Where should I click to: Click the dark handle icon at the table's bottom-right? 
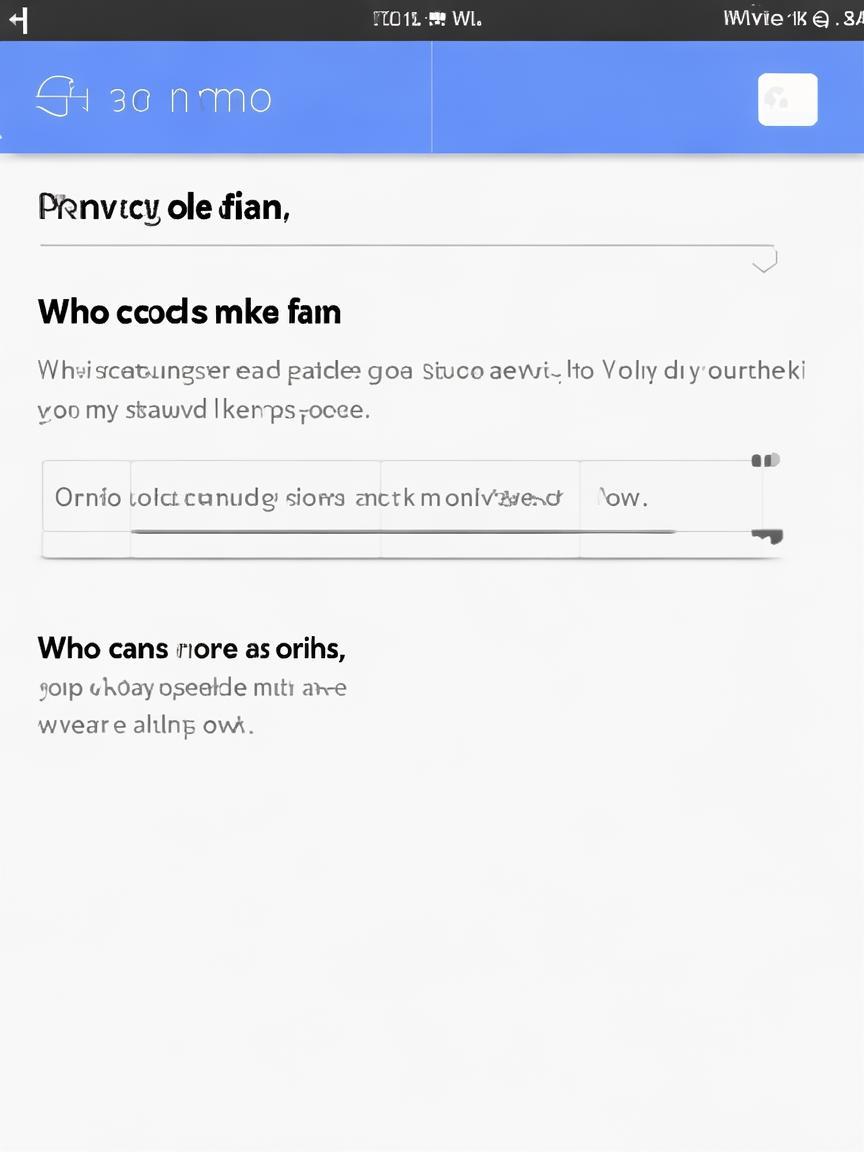pyautogui.click(x=767, y=537)
